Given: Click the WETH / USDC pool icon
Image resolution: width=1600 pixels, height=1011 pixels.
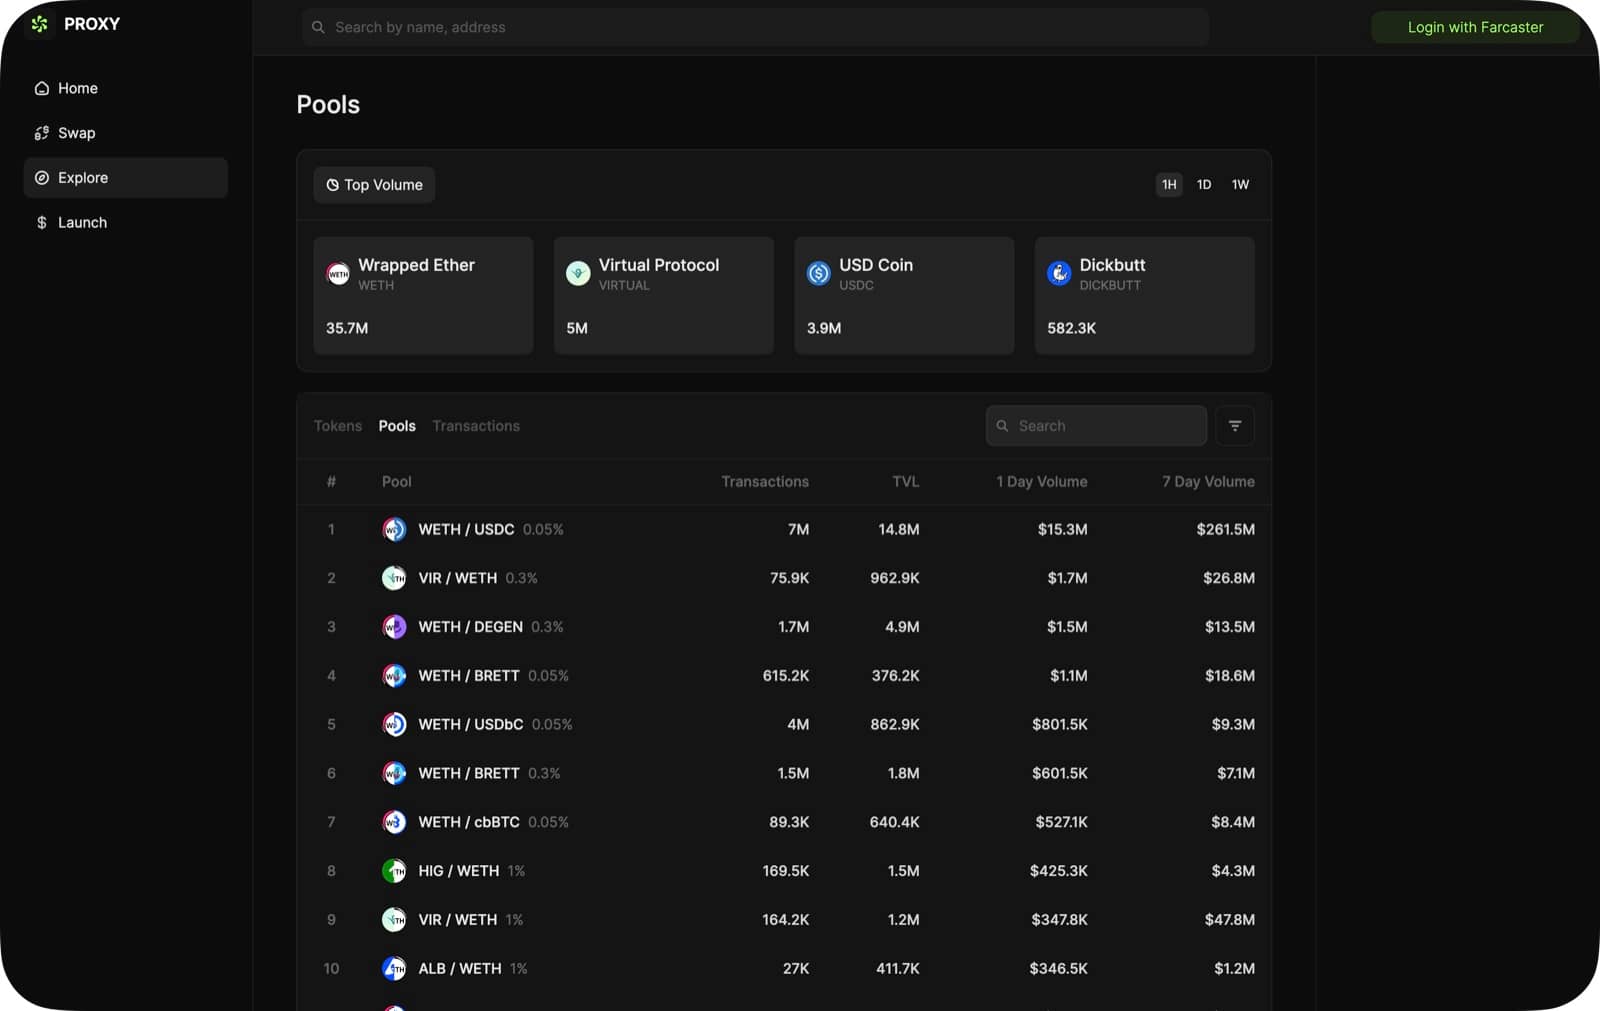Looking at the screenshot, I should click(394, 530).
